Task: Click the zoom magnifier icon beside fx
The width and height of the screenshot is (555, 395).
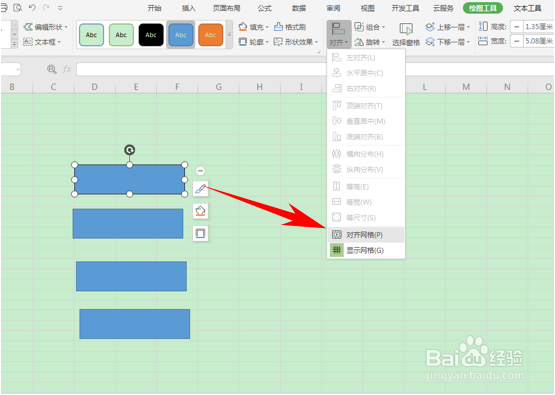Action: coord(52,69)
